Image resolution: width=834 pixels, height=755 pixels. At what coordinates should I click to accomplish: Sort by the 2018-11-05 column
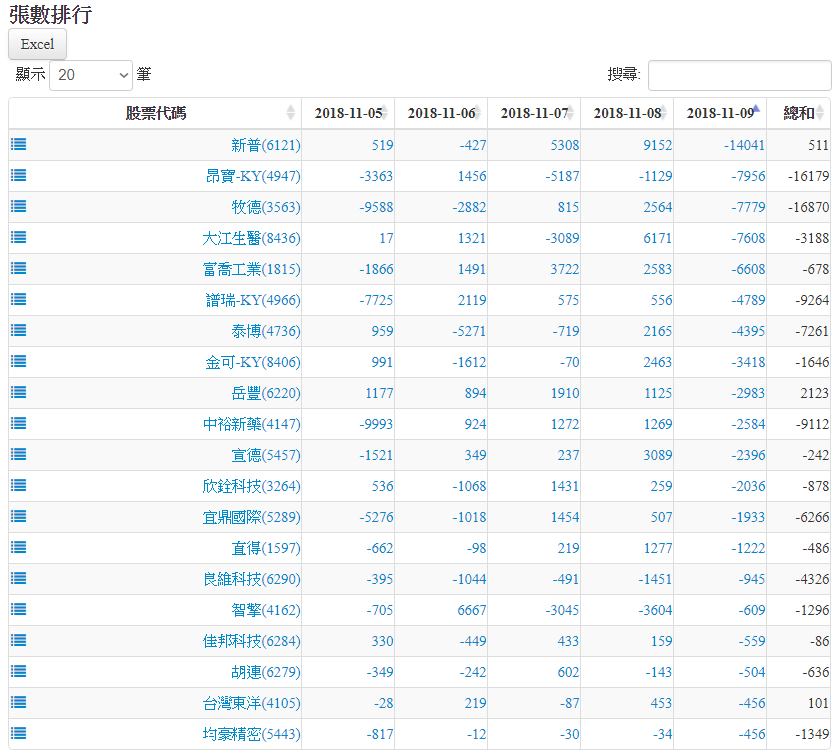[x=348, y=113]
